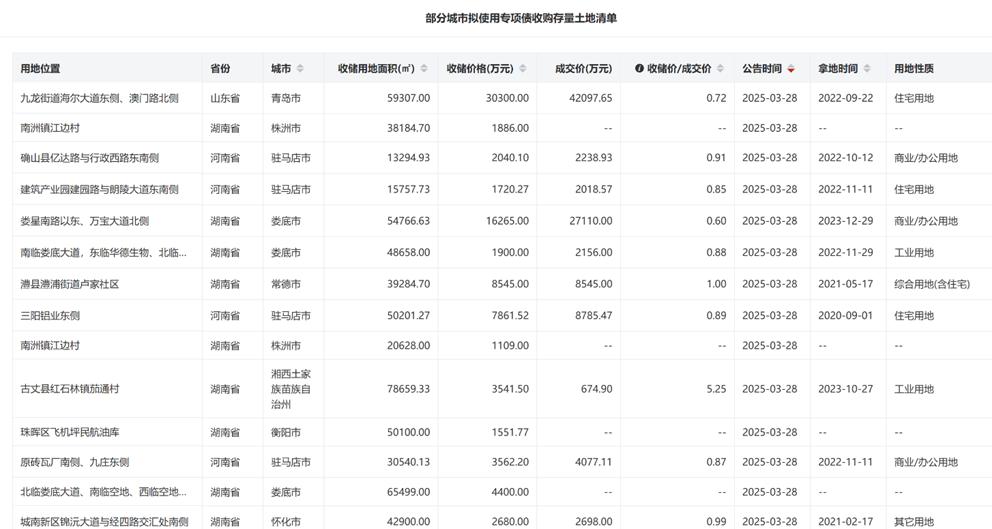Select the 湘西土家族苗族自治州 city cell
This screenshot has width=992, height=529.
click(297, 389)
